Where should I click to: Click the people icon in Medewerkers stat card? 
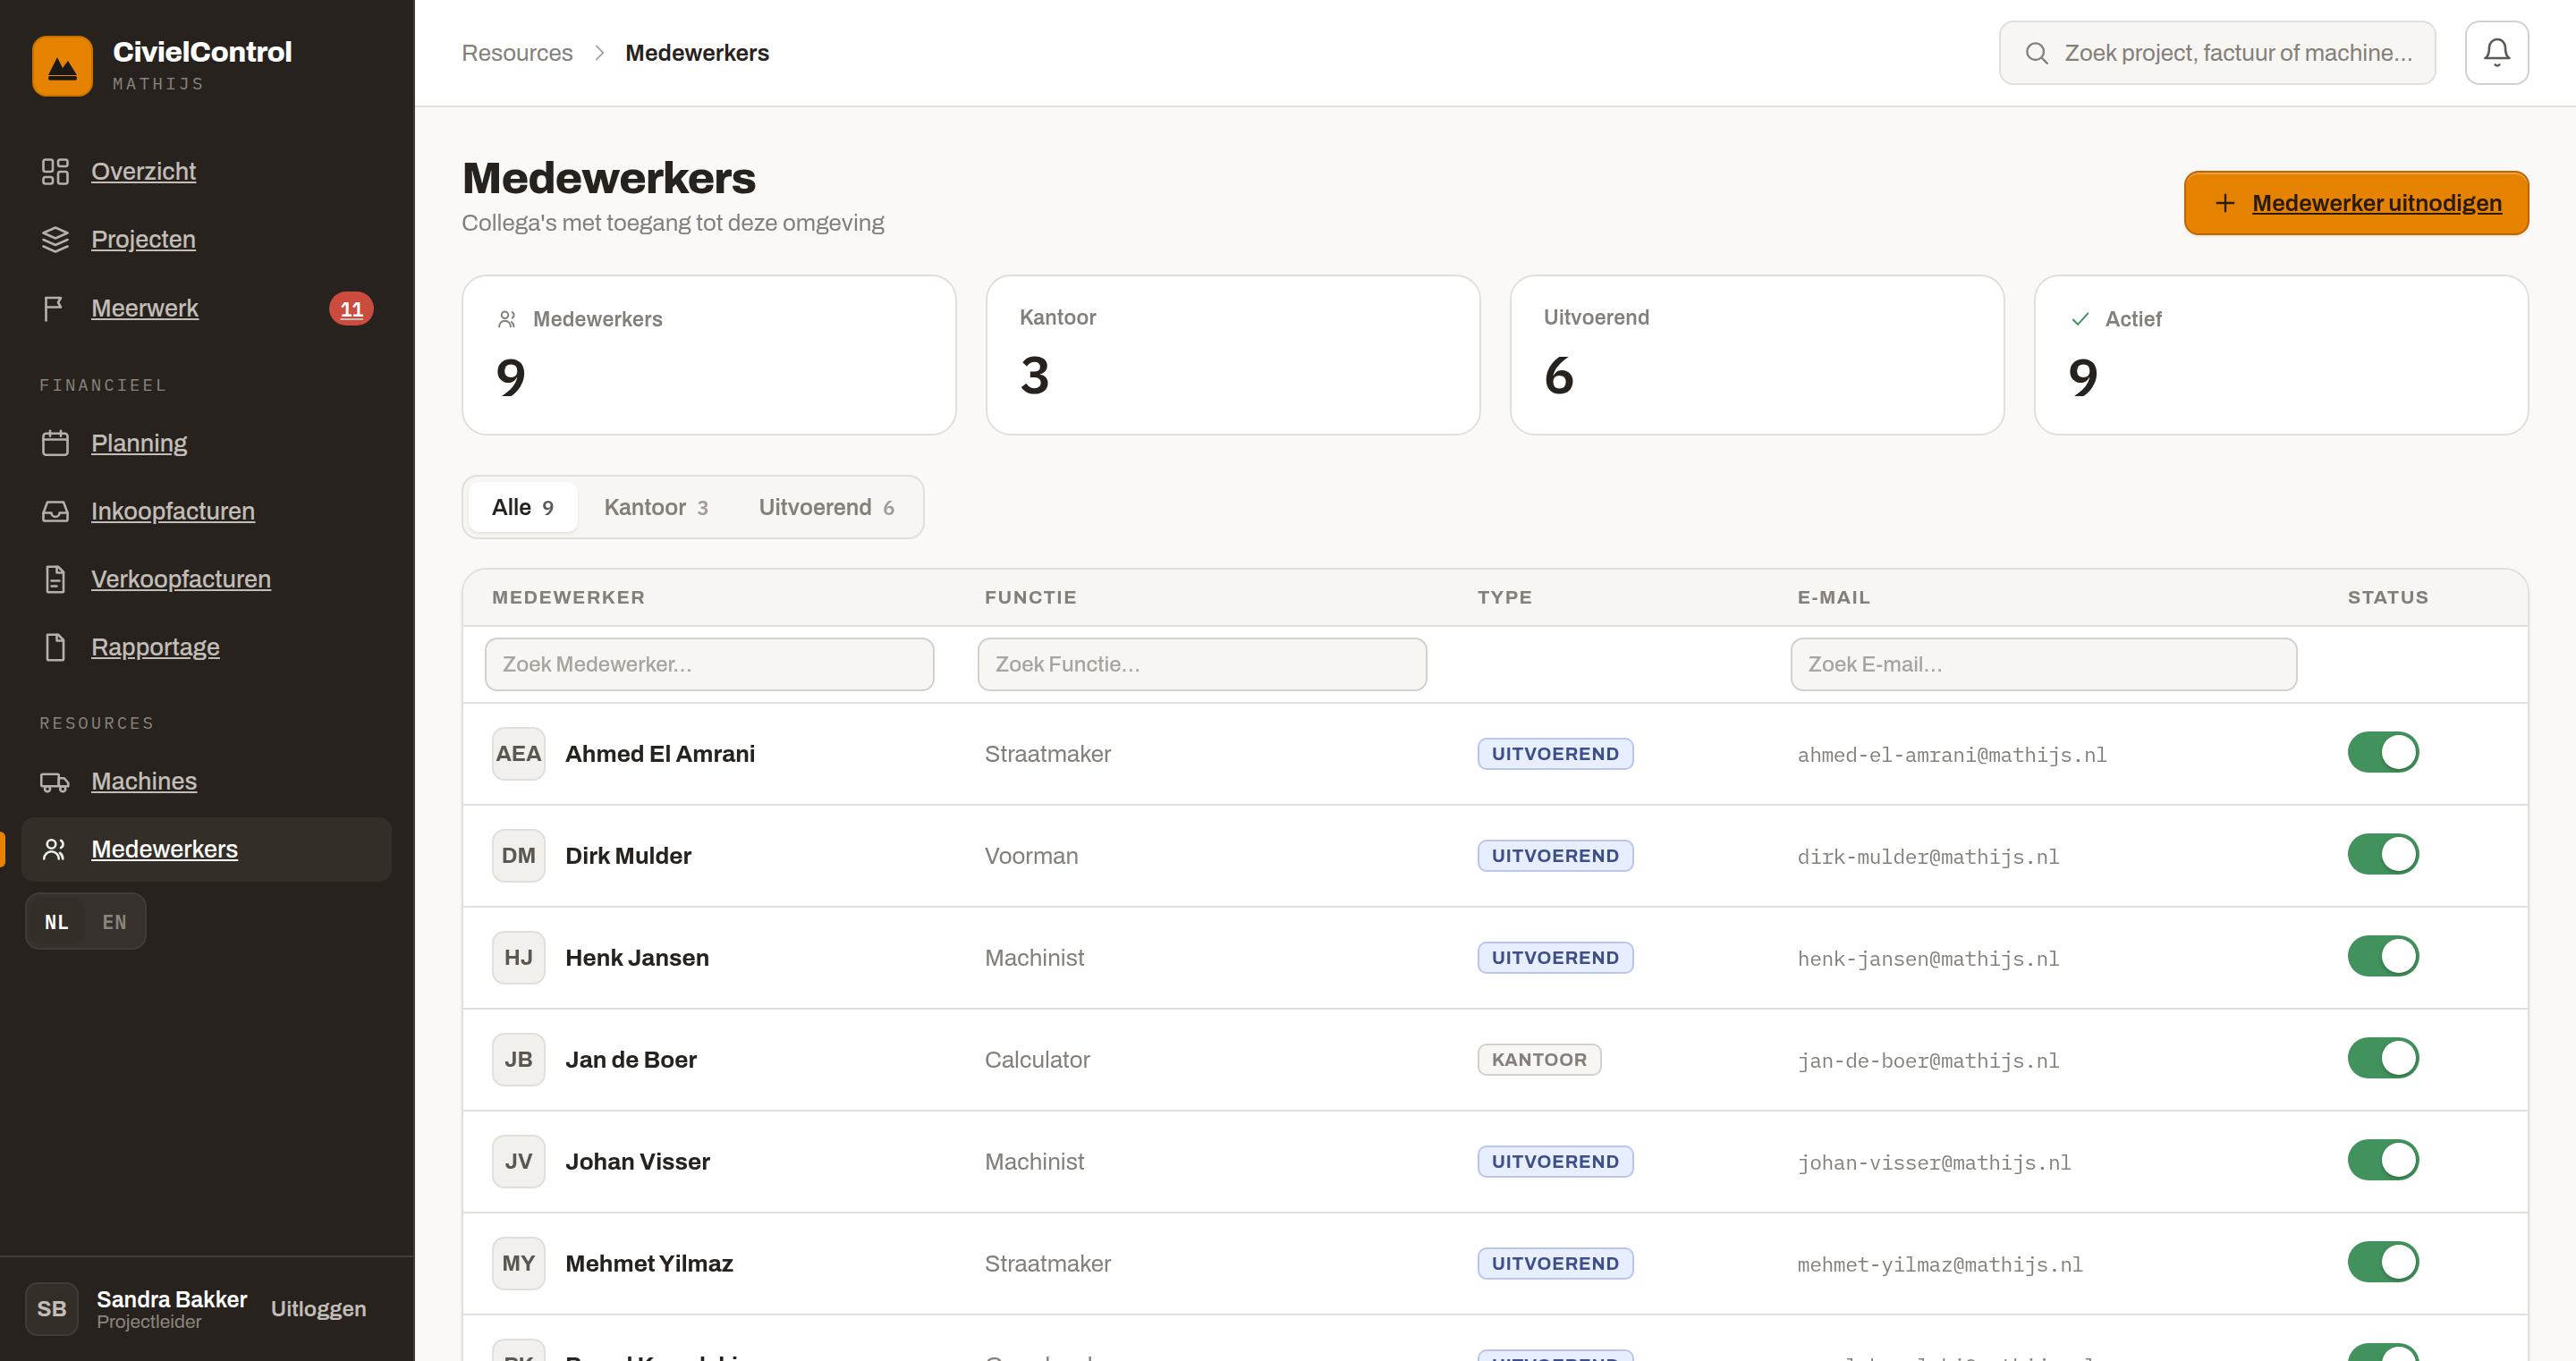coord(507,319)
